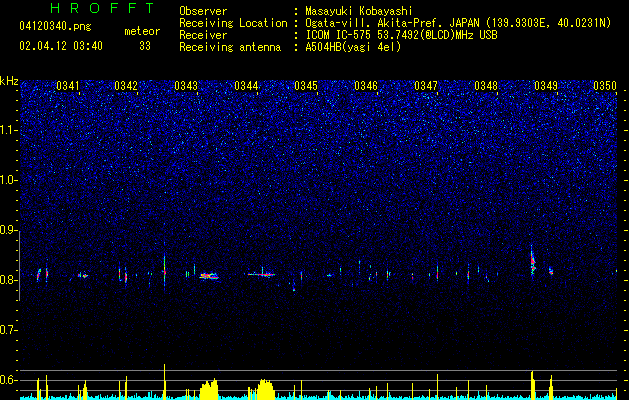629x400 pixels.
Task: Click the 0.9 frequency axis label
Action: pyautogui.click(x=8, y=230)
